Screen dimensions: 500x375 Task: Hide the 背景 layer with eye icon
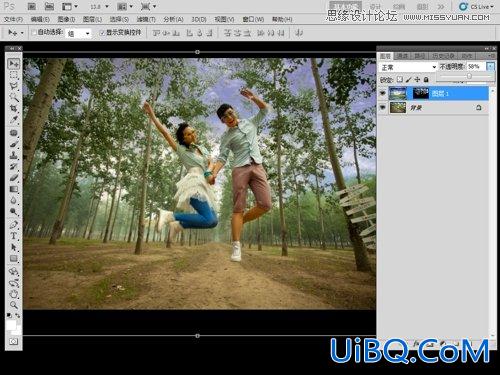click(x=383, y=107)
